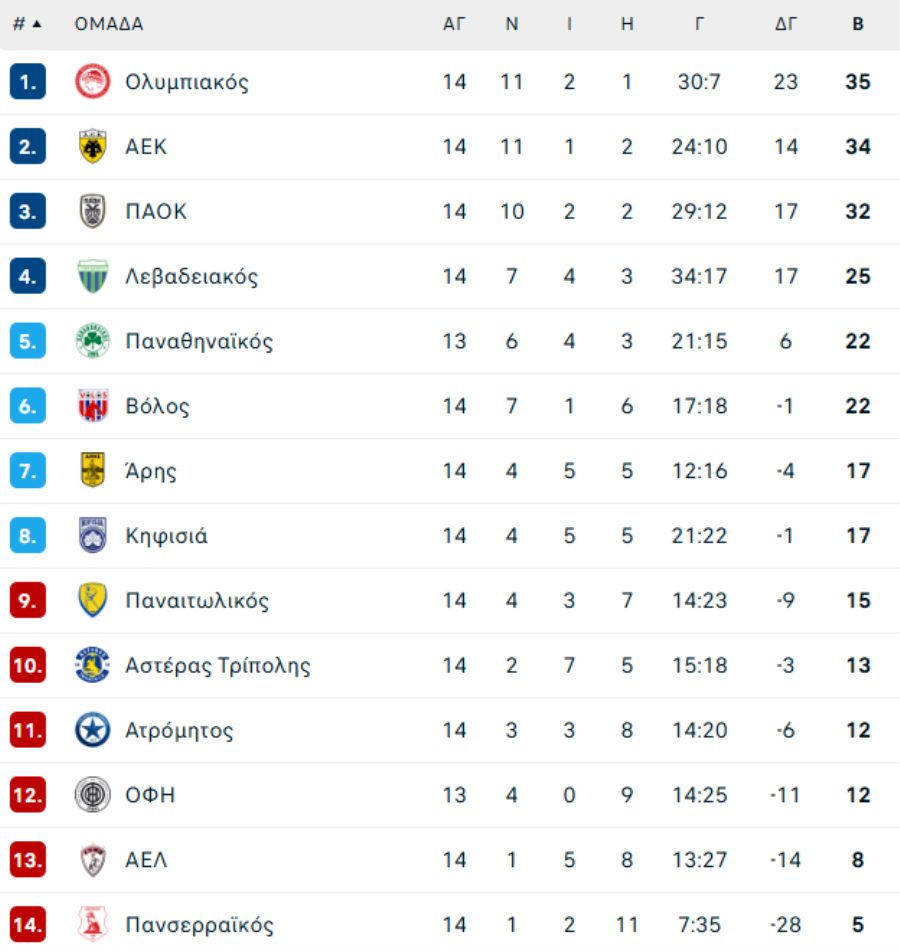Click the Παναθηναϊκός shamrock logo
The image size is (900, 951).
[93, 342]
